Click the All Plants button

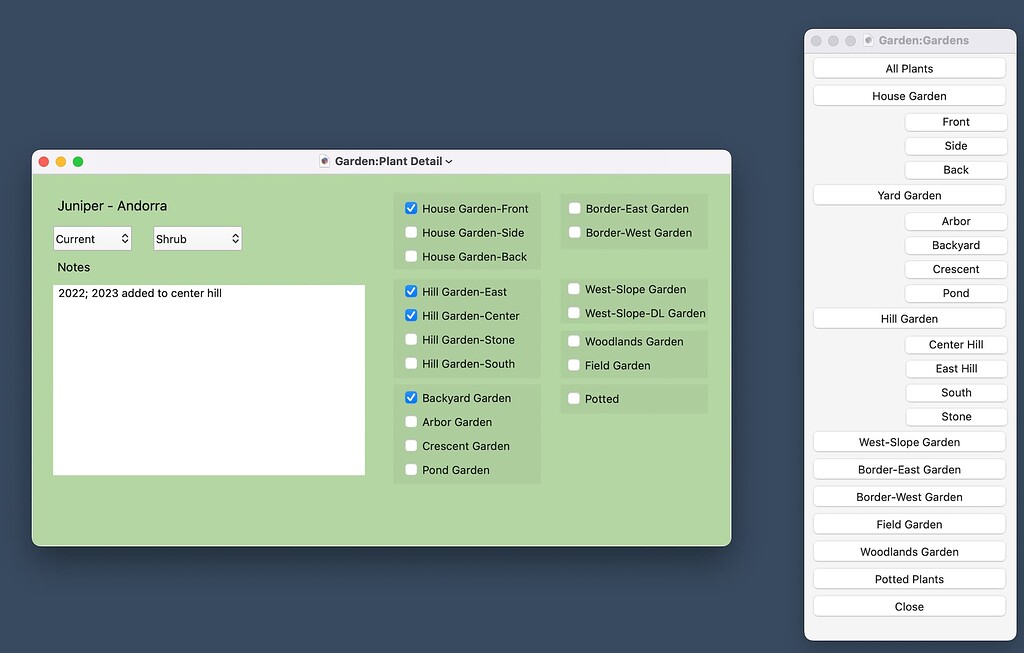pos(908,67)
